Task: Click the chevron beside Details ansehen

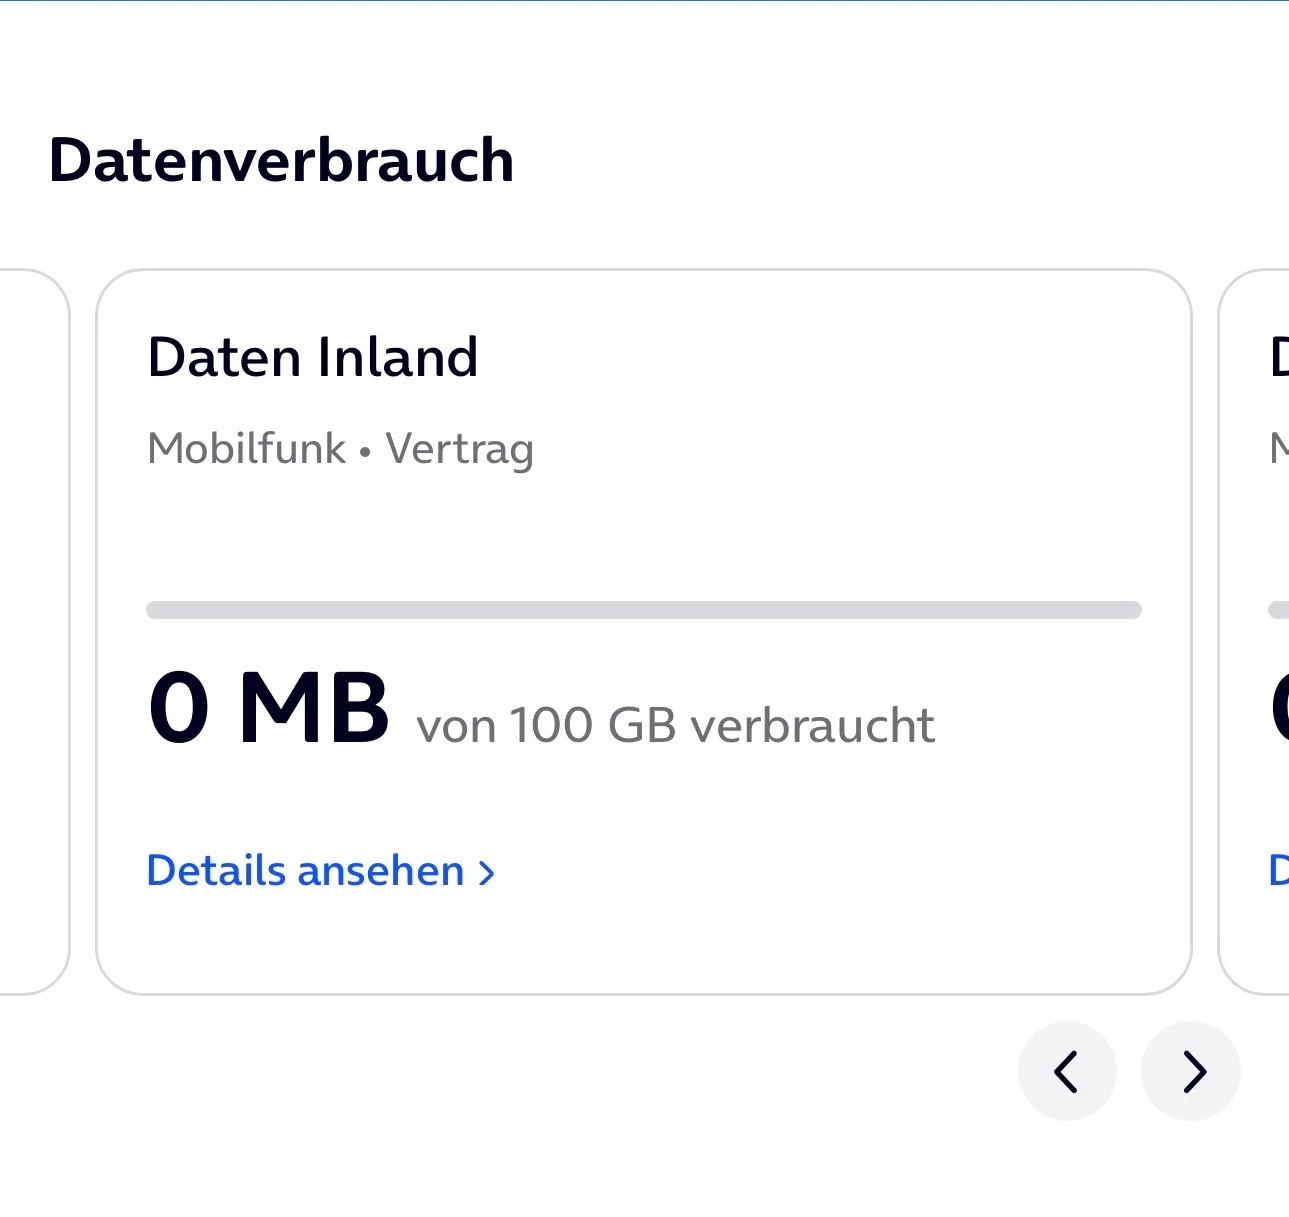Action: (x=487, y=873)
